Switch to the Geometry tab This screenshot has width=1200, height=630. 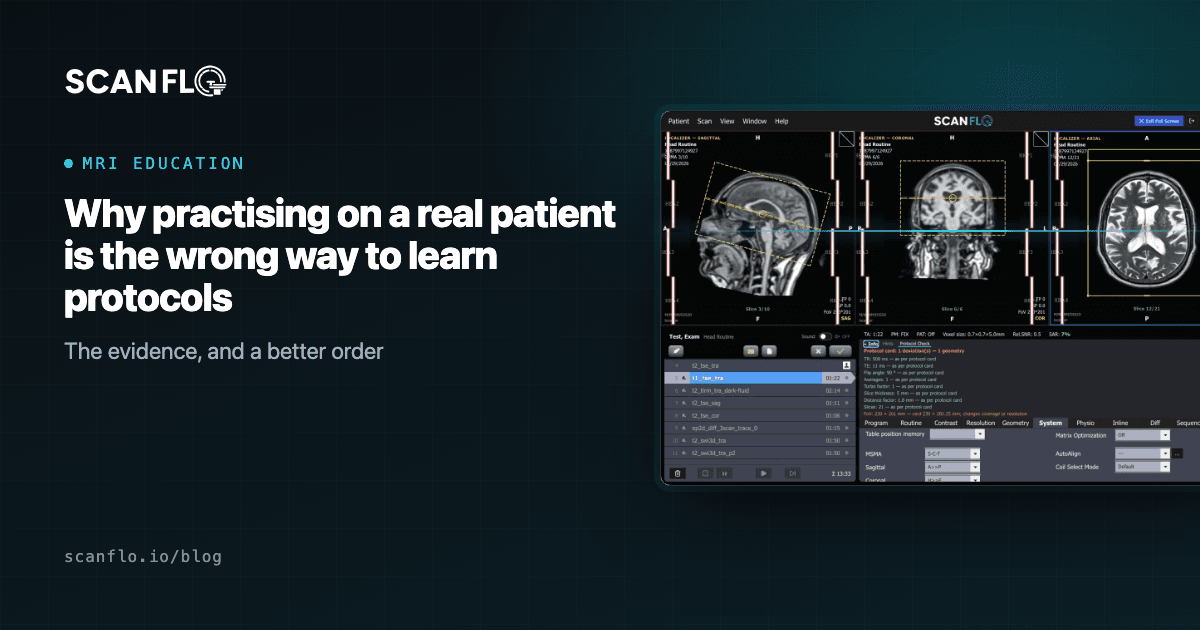click(1015, 423)
